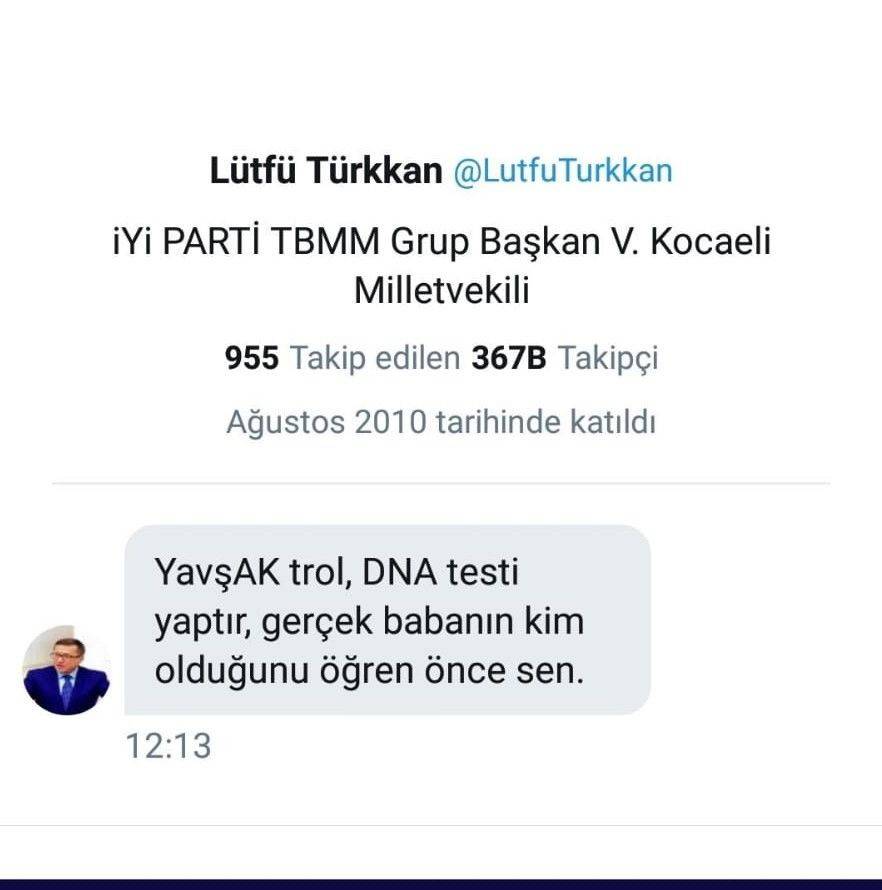Screen dimensions: 882x890
Task: Open the @LutfuTurkkan handle link
Action: [563, 171]
